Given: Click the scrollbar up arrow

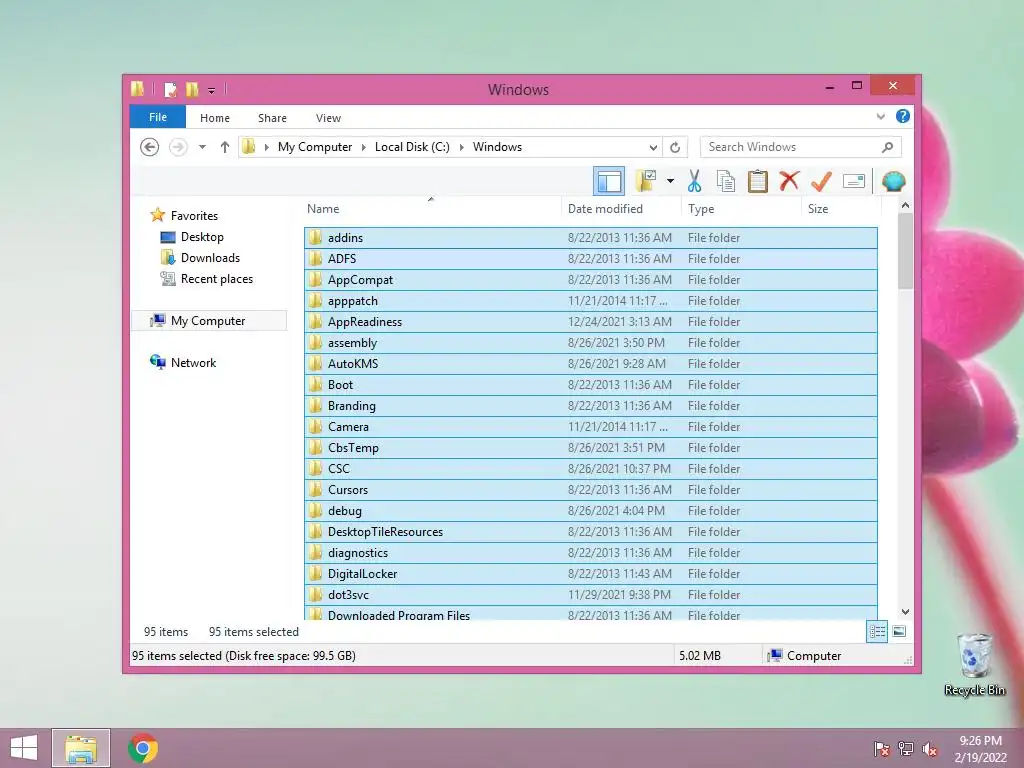Looking at the screenshot, I should [x=905, y=205].
